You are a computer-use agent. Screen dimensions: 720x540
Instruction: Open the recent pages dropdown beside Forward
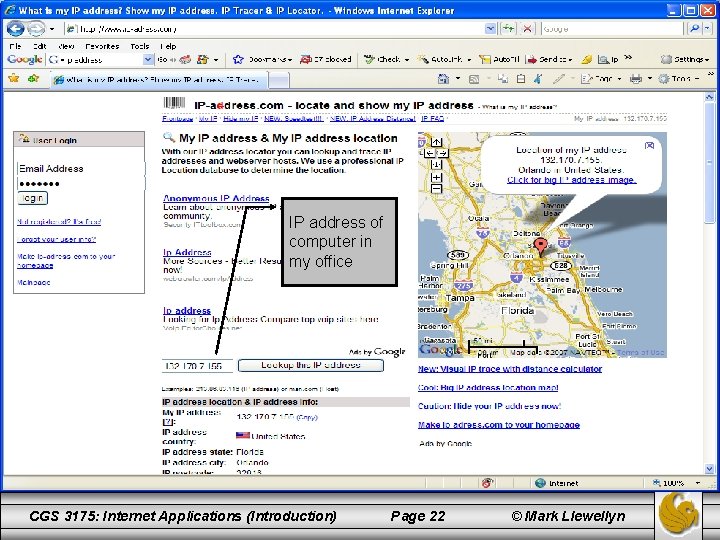[52, 29]
